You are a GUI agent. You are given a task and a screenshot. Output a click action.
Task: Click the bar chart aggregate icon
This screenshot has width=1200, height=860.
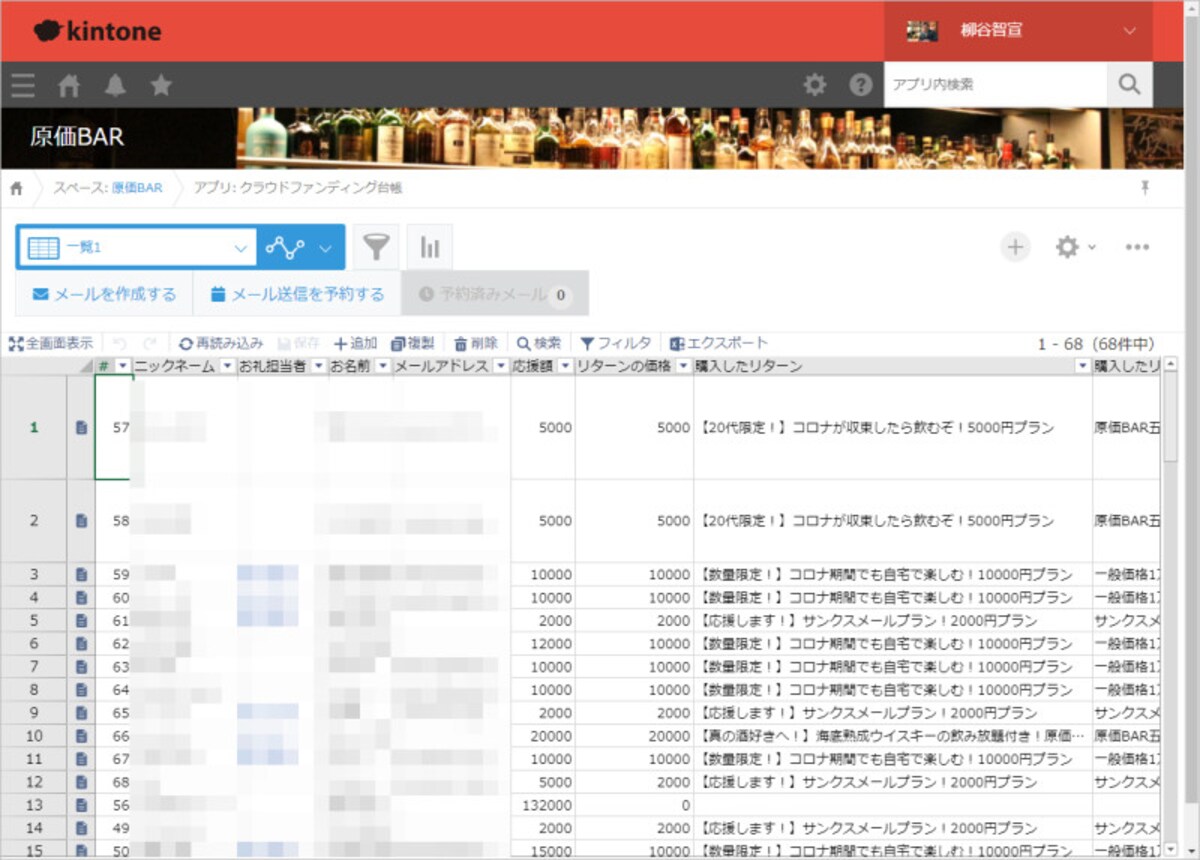click(430, 247)
